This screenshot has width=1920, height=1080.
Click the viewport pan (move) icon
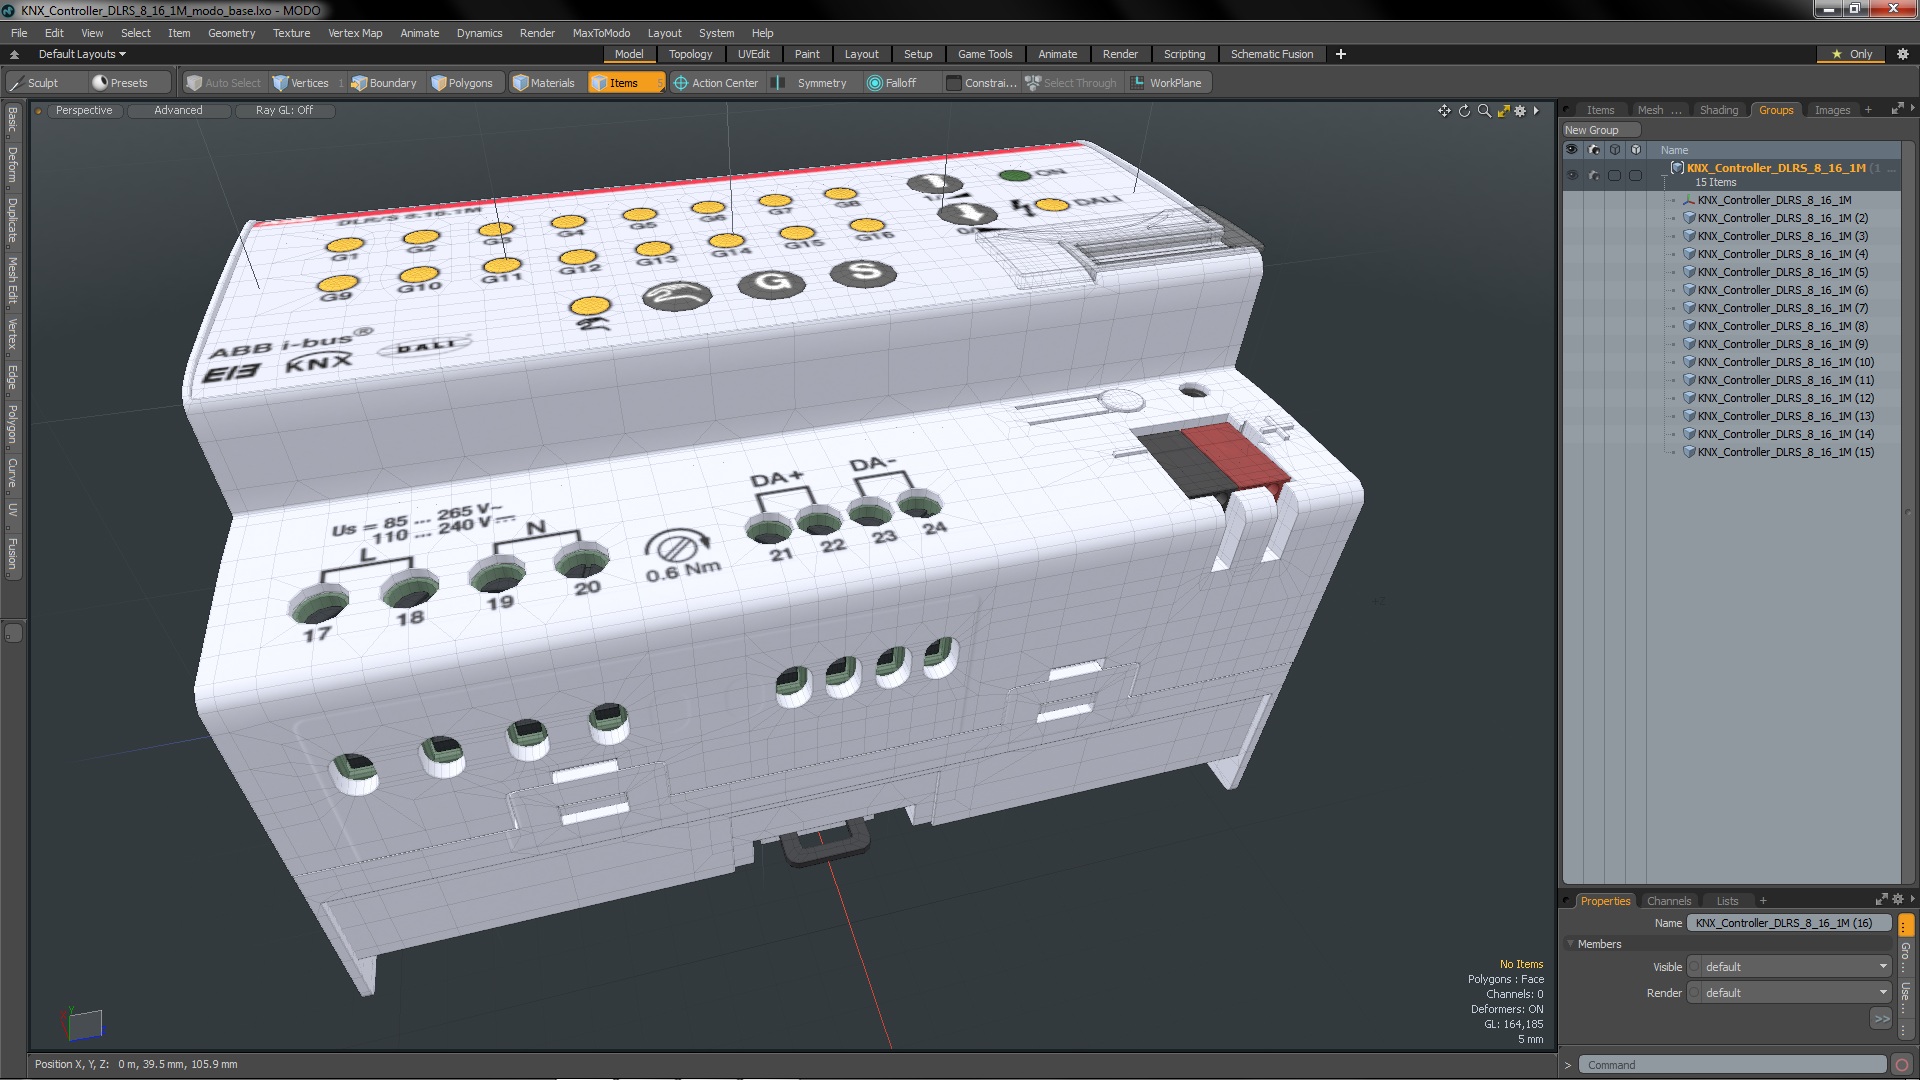tap(1444, 111)
